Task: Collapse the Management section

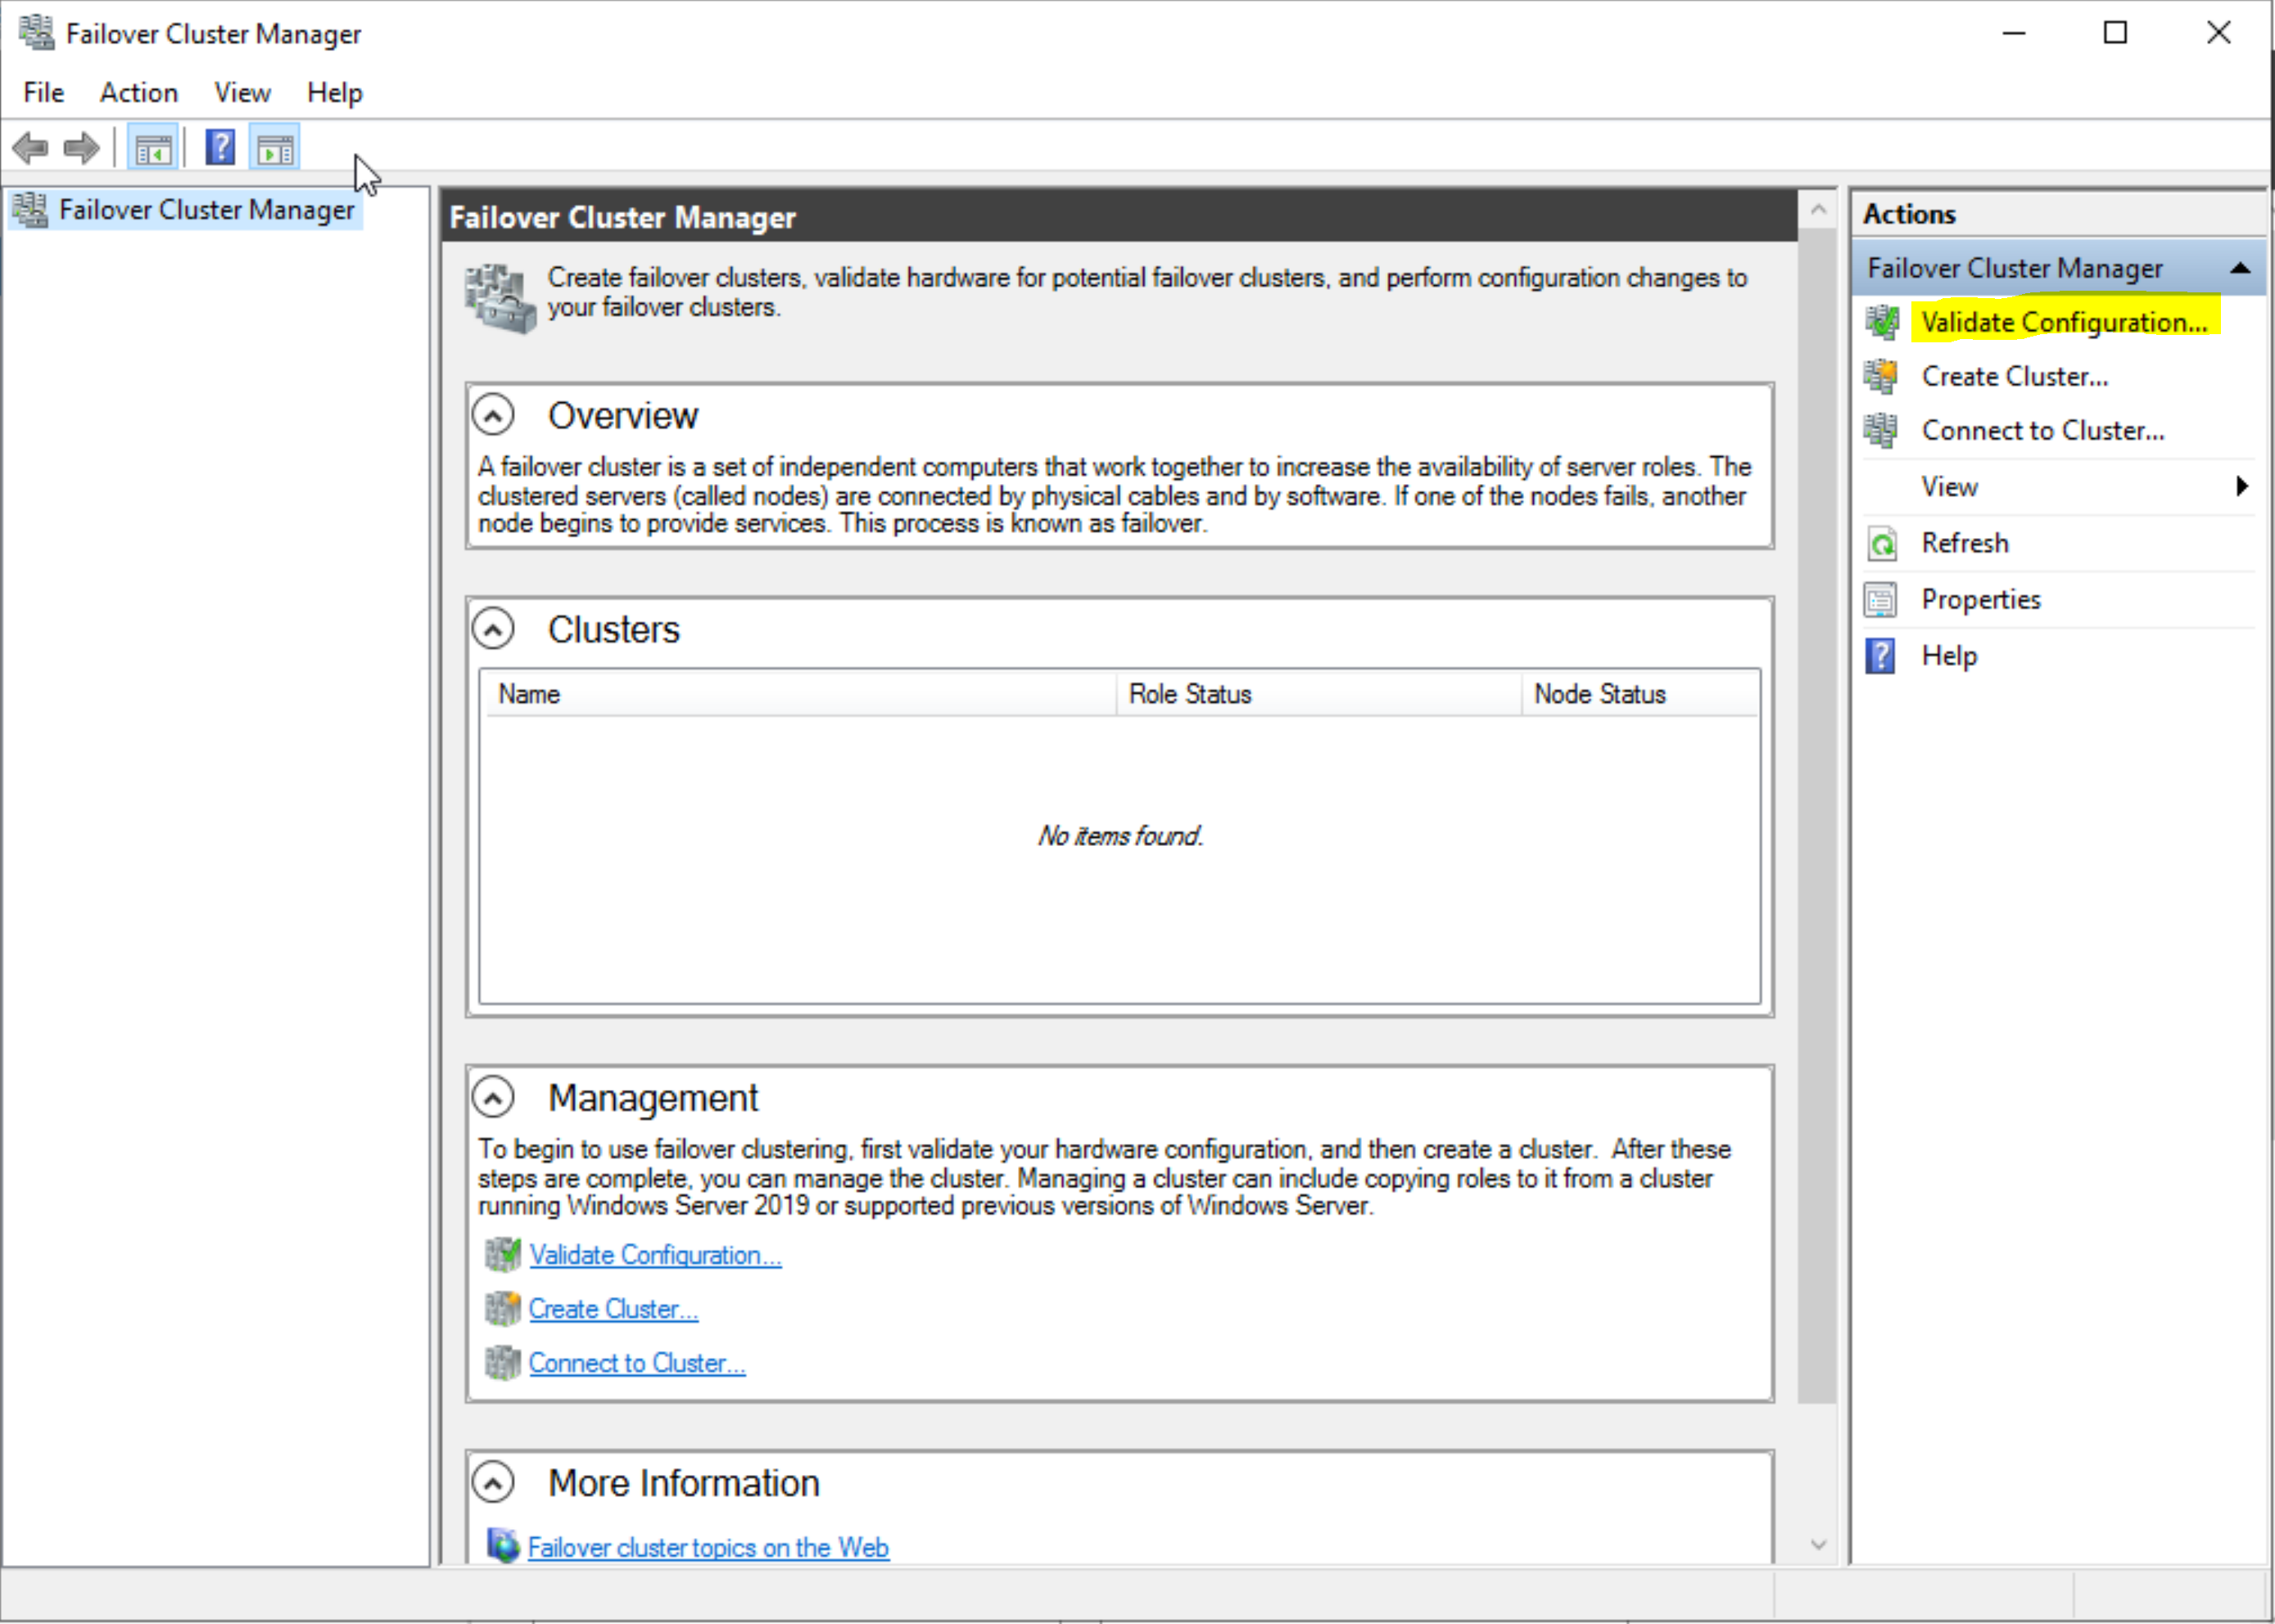Action: tap(493, 1097)
